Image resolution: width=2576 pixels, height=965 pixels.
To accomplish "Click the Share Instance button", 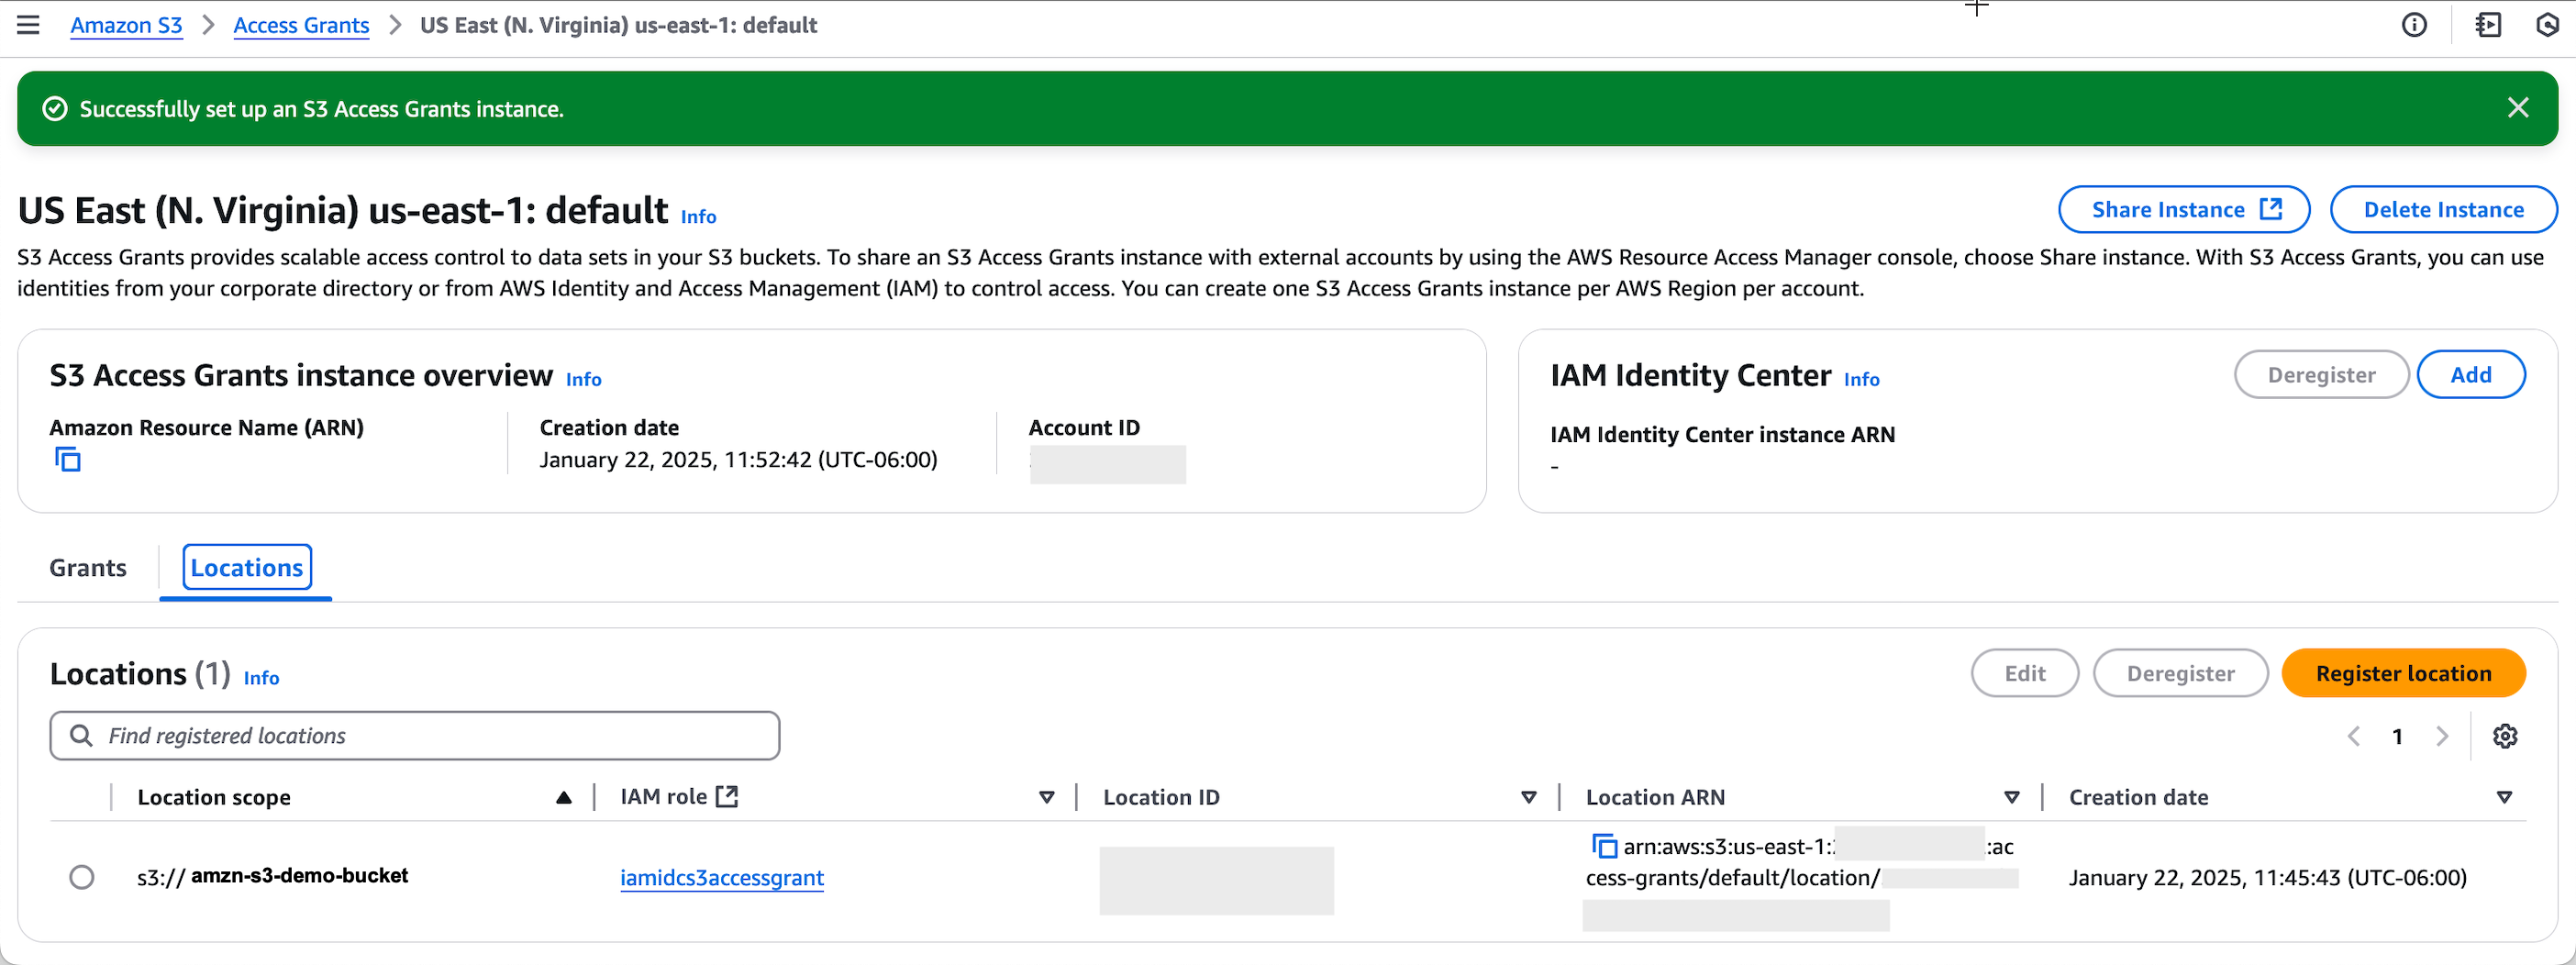I will pyautogui.click(x=2184, y=209).
